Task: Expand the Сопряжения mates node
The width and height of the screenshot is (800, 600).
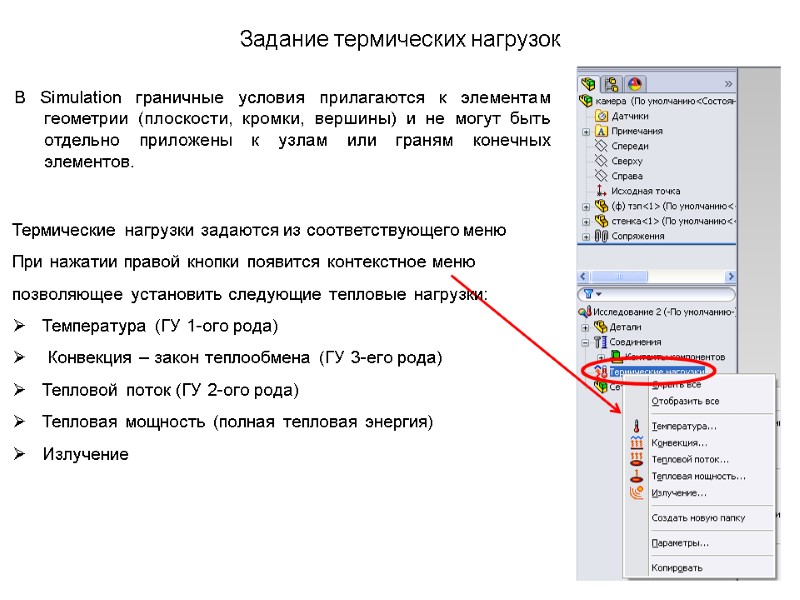Action: 586,237
